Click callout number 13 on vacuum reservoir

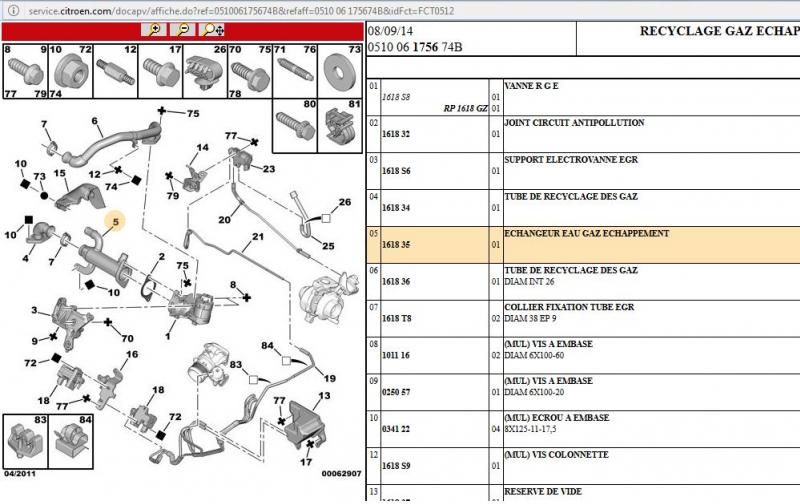pos(324,395)
